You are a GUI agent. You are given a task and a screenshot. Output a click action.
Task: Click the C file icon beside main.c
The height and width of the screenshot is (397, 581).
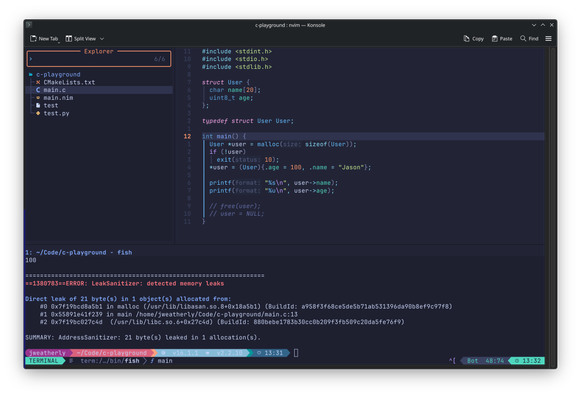38,90
